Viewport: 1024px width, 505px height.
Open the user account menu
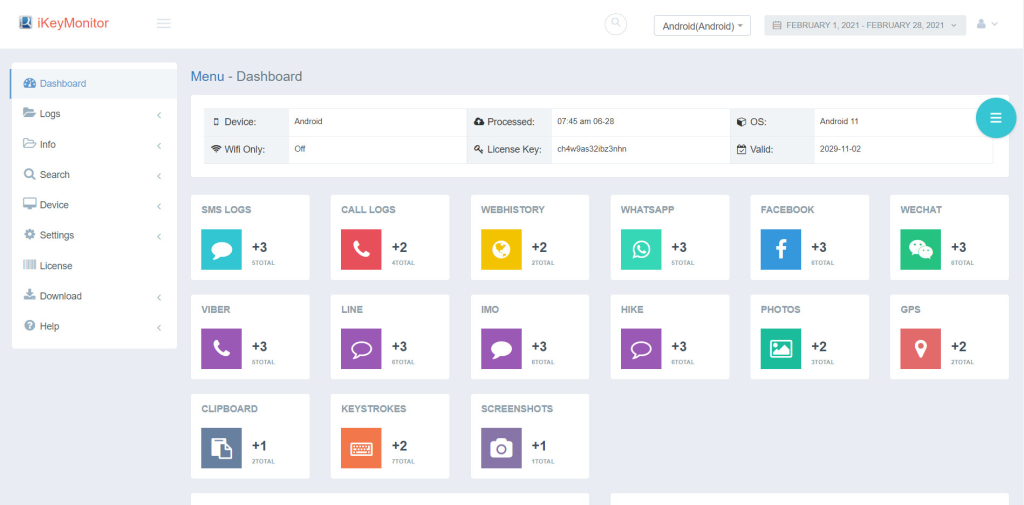pos(987,24)
